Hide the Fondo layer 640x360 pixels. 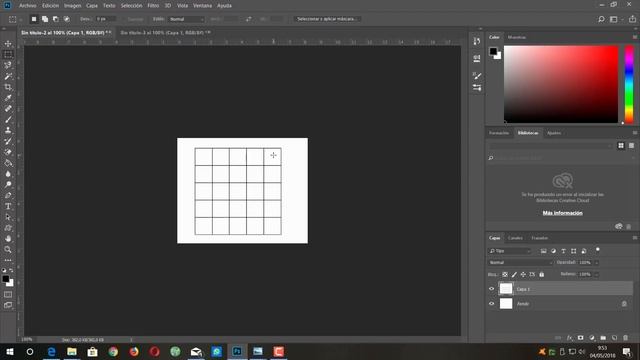[x=491, y=304]
